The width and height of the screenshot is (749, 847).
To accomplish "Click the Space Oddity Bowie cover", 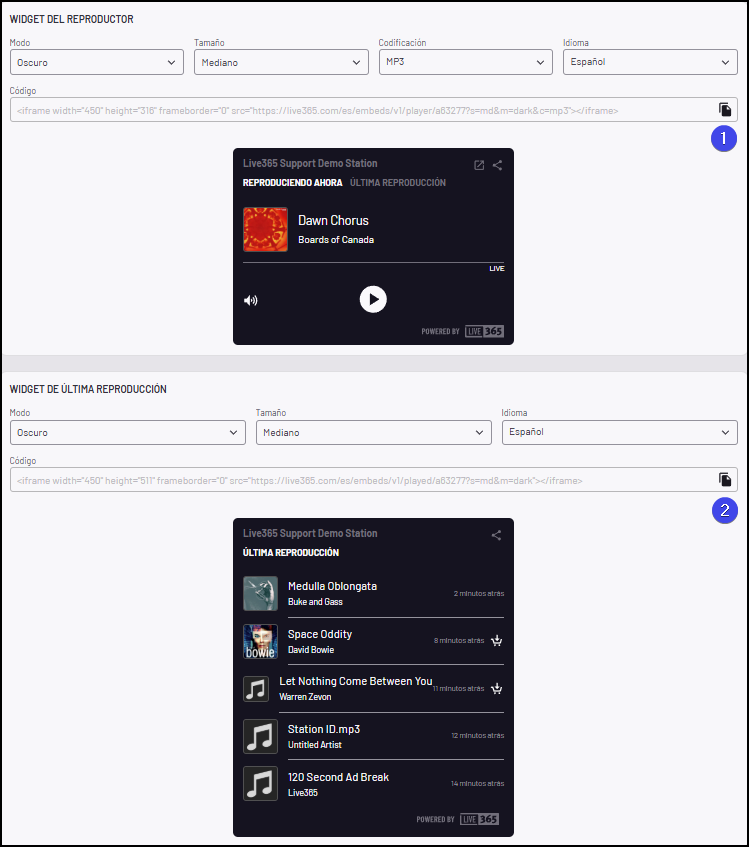I will pyautogui.click(x=260, y=641).
